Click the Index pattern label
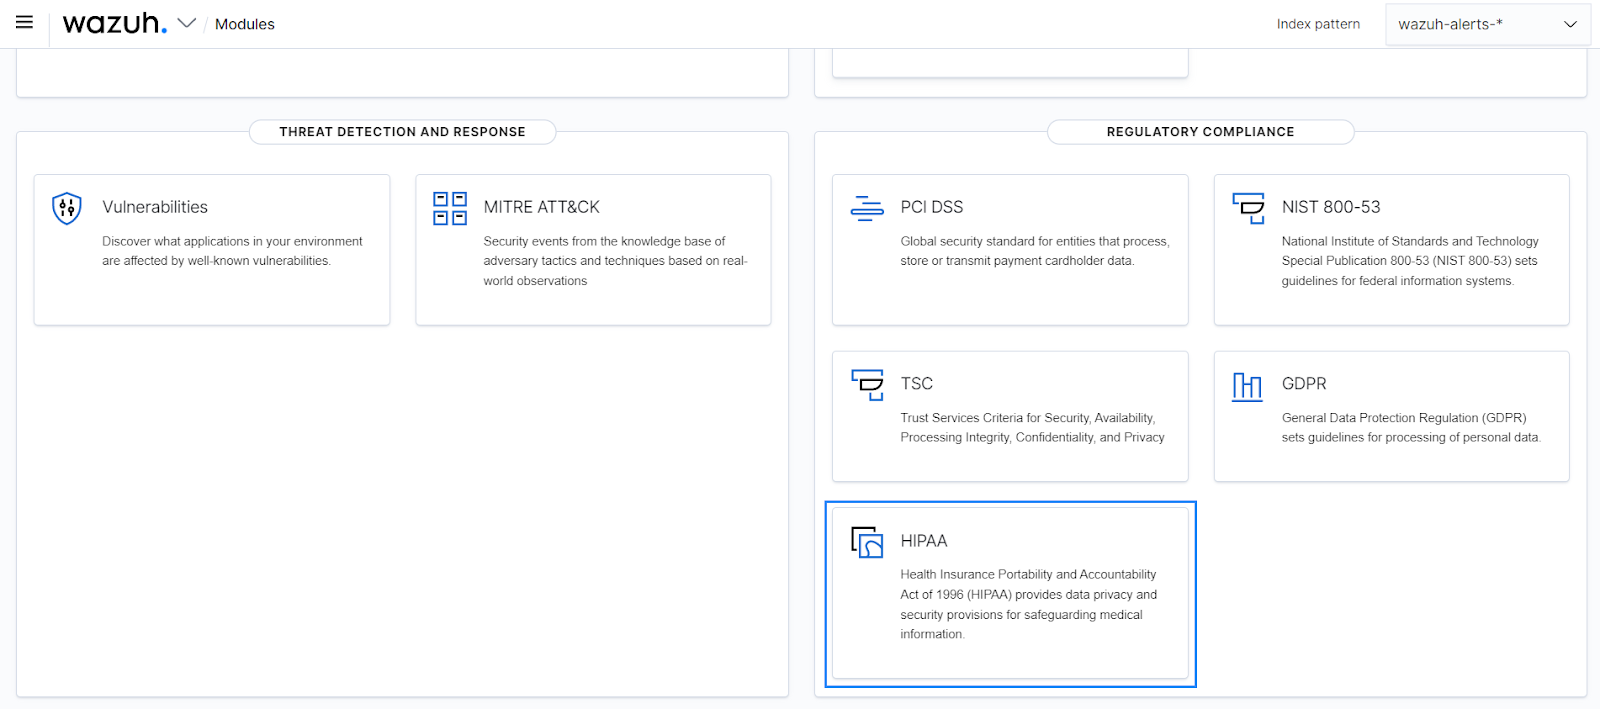 tap(1318, 24)
